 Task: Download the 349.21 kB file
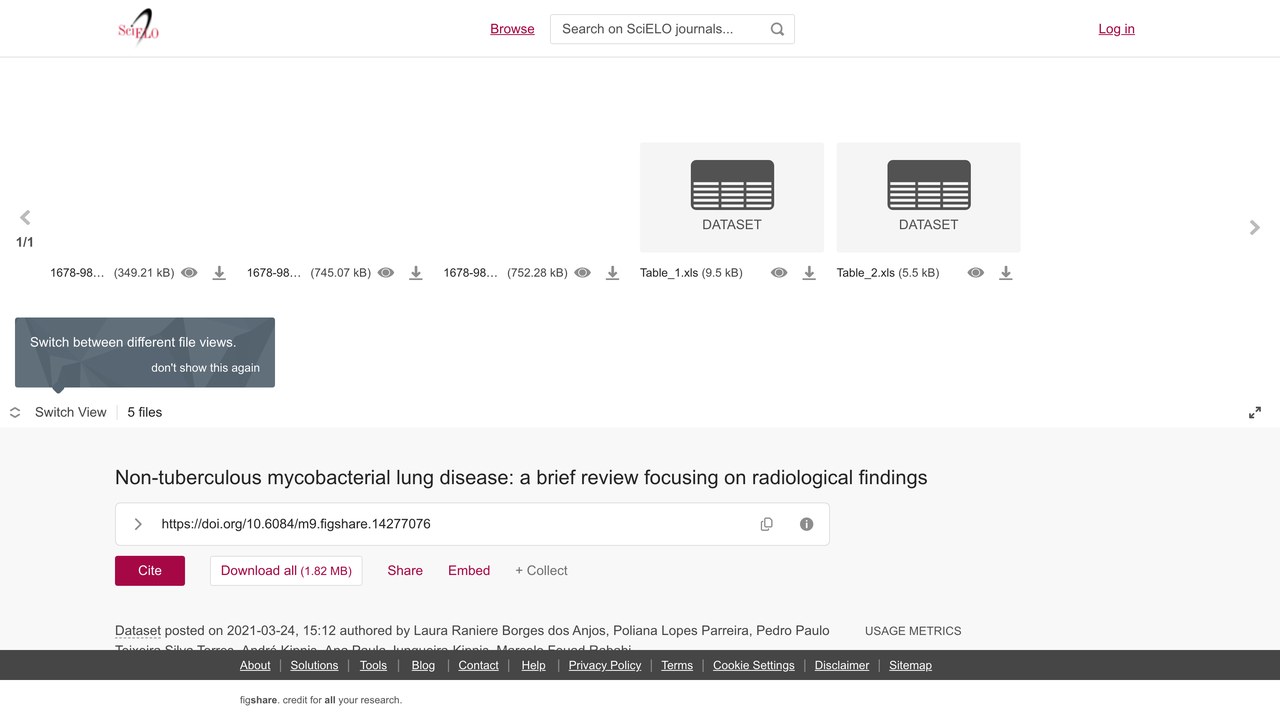pos(219,273)
